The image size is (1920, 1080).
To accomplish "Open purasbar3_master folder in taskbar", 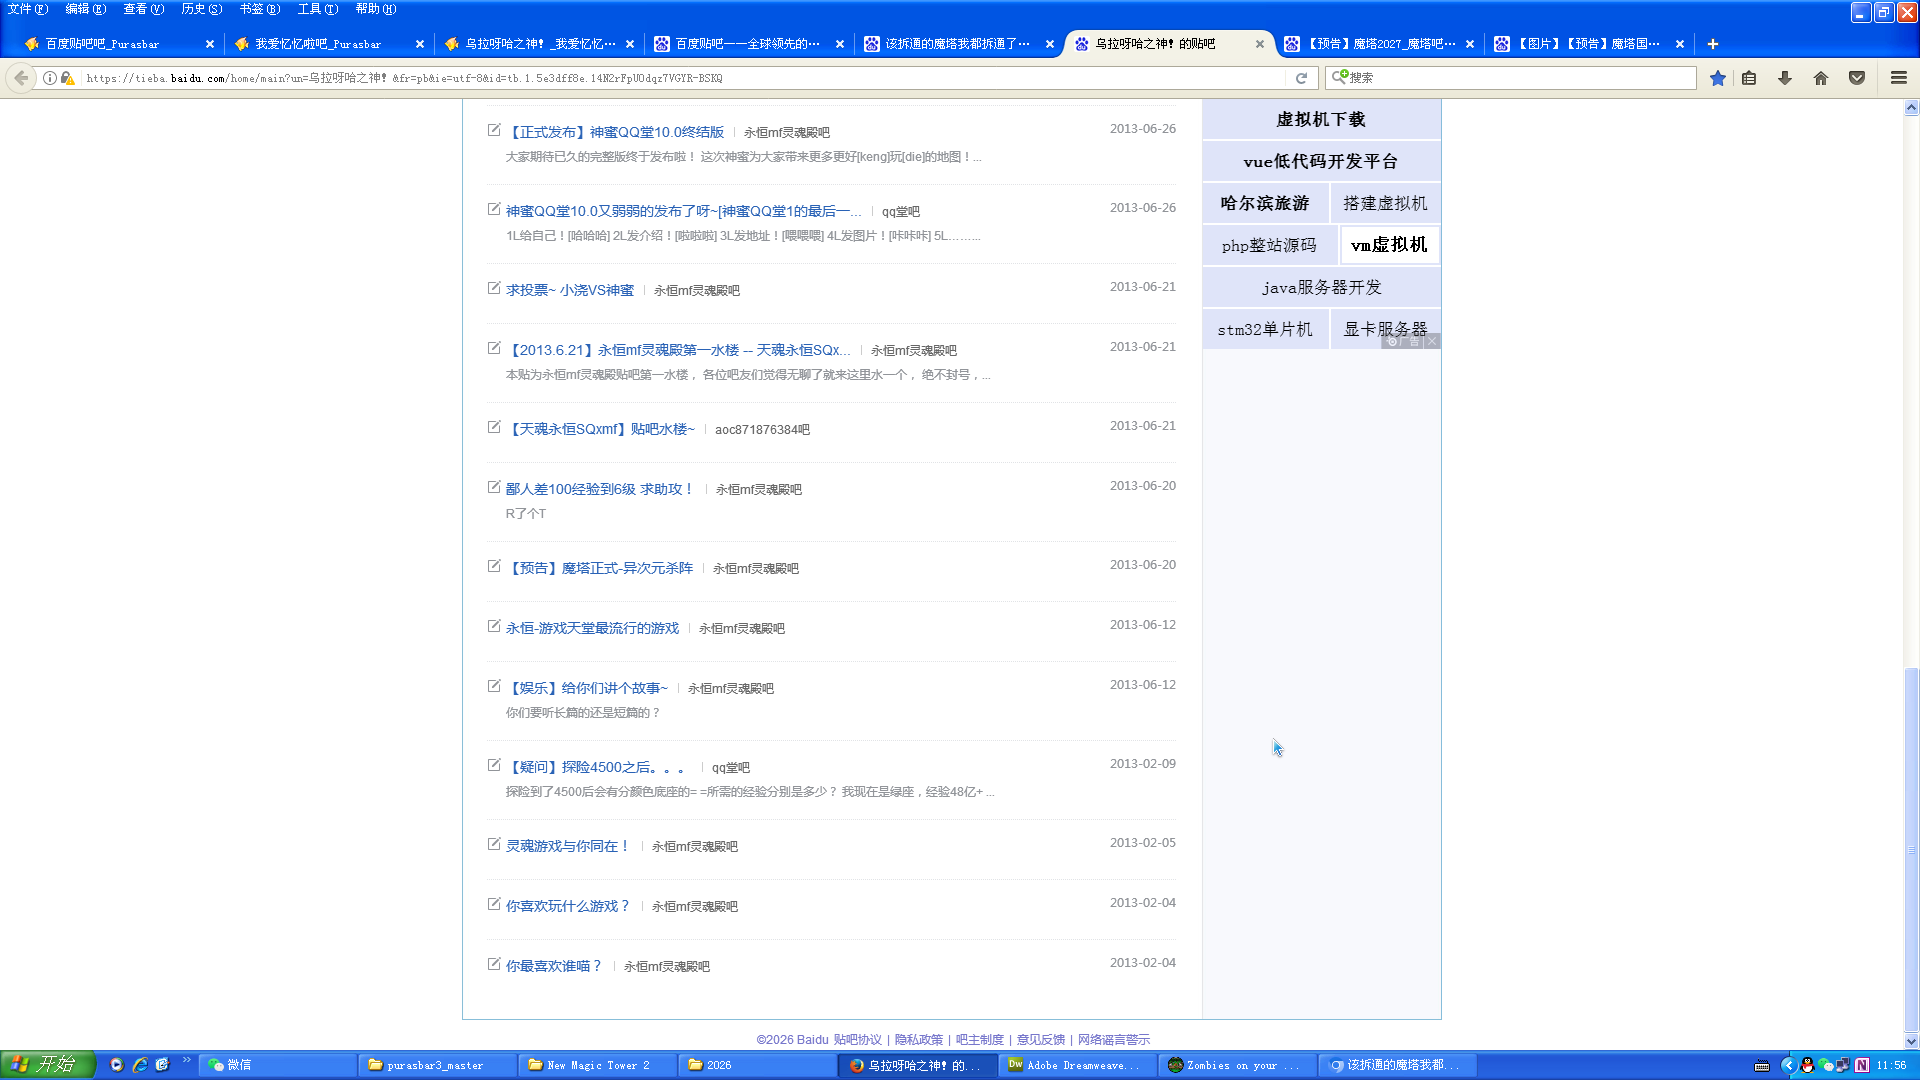I will (437, 1065).
